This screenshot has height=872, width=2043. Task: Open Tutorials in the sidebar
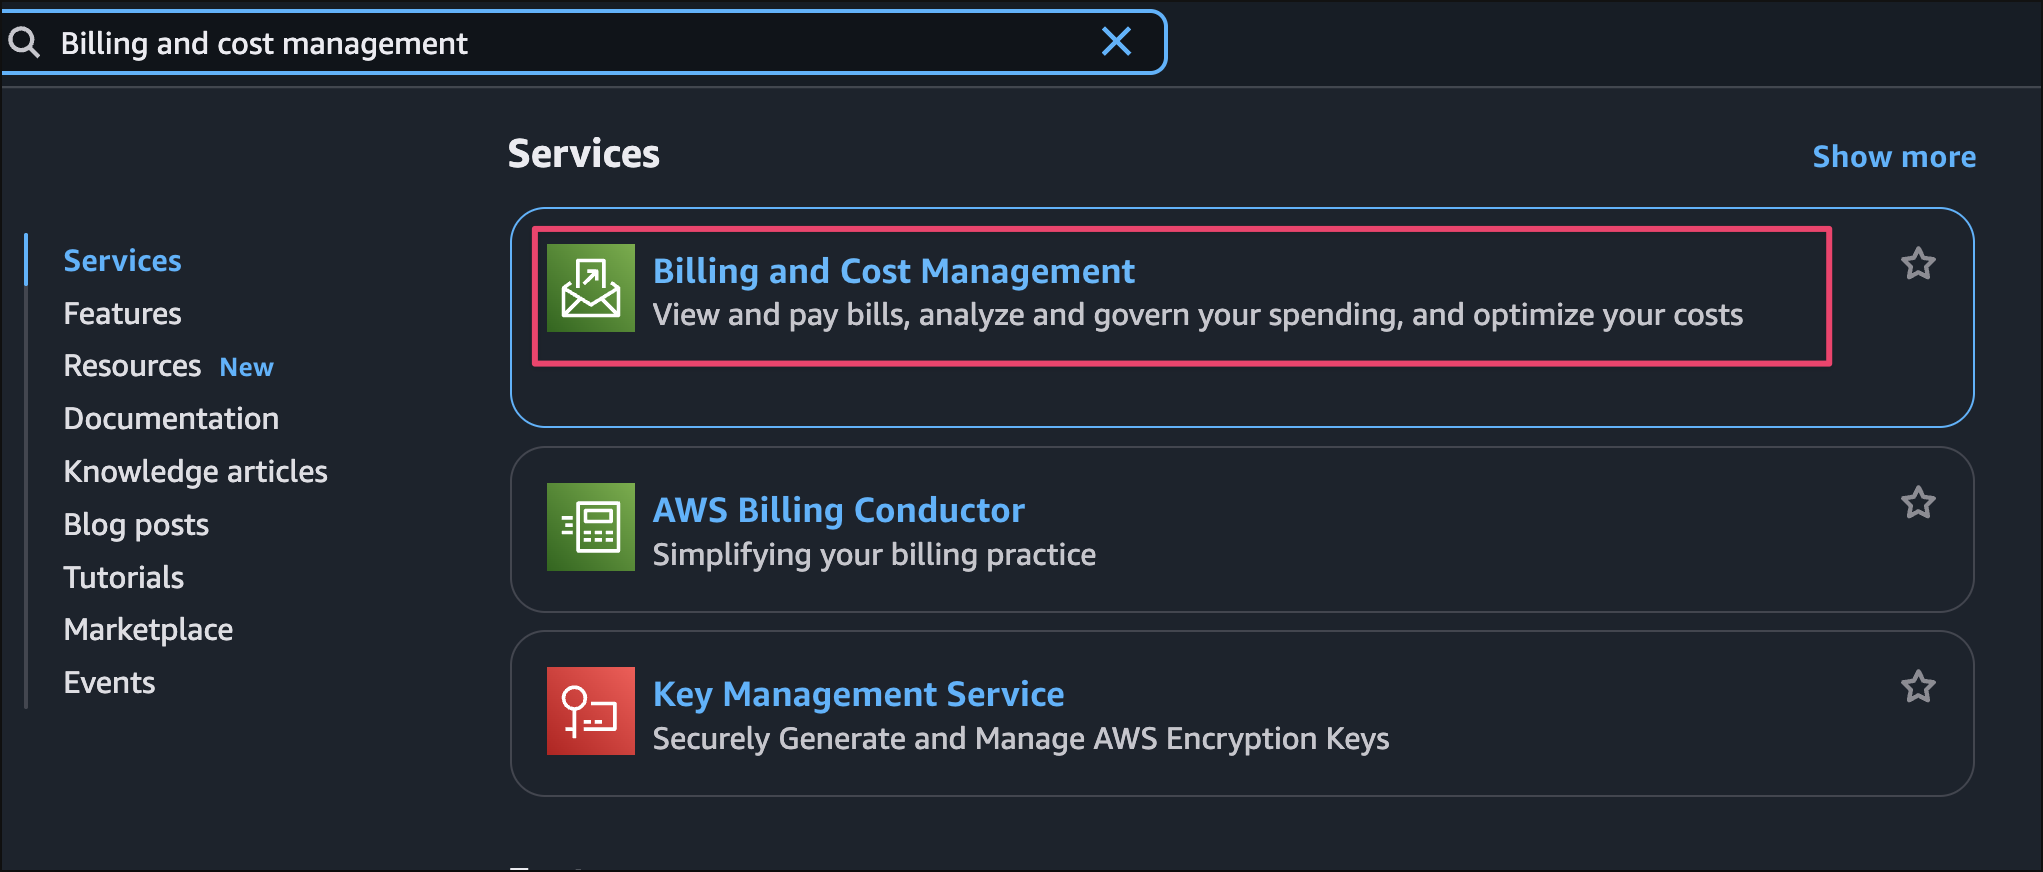(123, 578)
